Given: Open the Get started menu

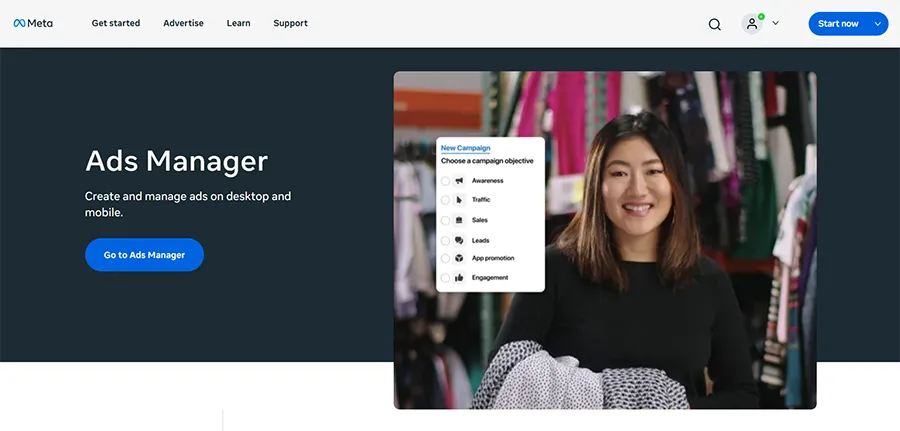Looking at the screenshot, I should tap(116, 23).
